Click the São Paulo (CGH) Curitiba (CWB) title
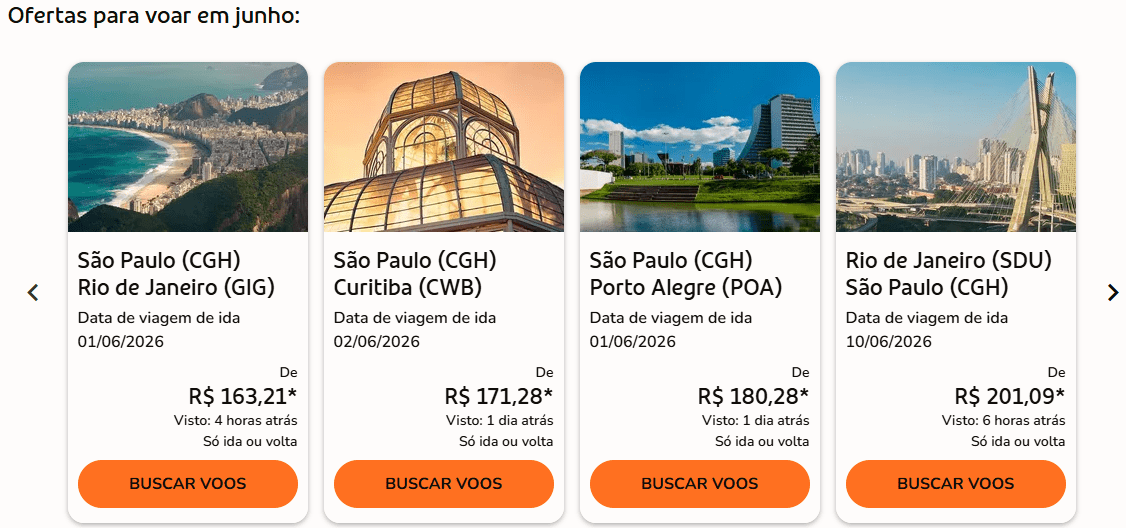1126x528 pixels. (x=415, y=274)
